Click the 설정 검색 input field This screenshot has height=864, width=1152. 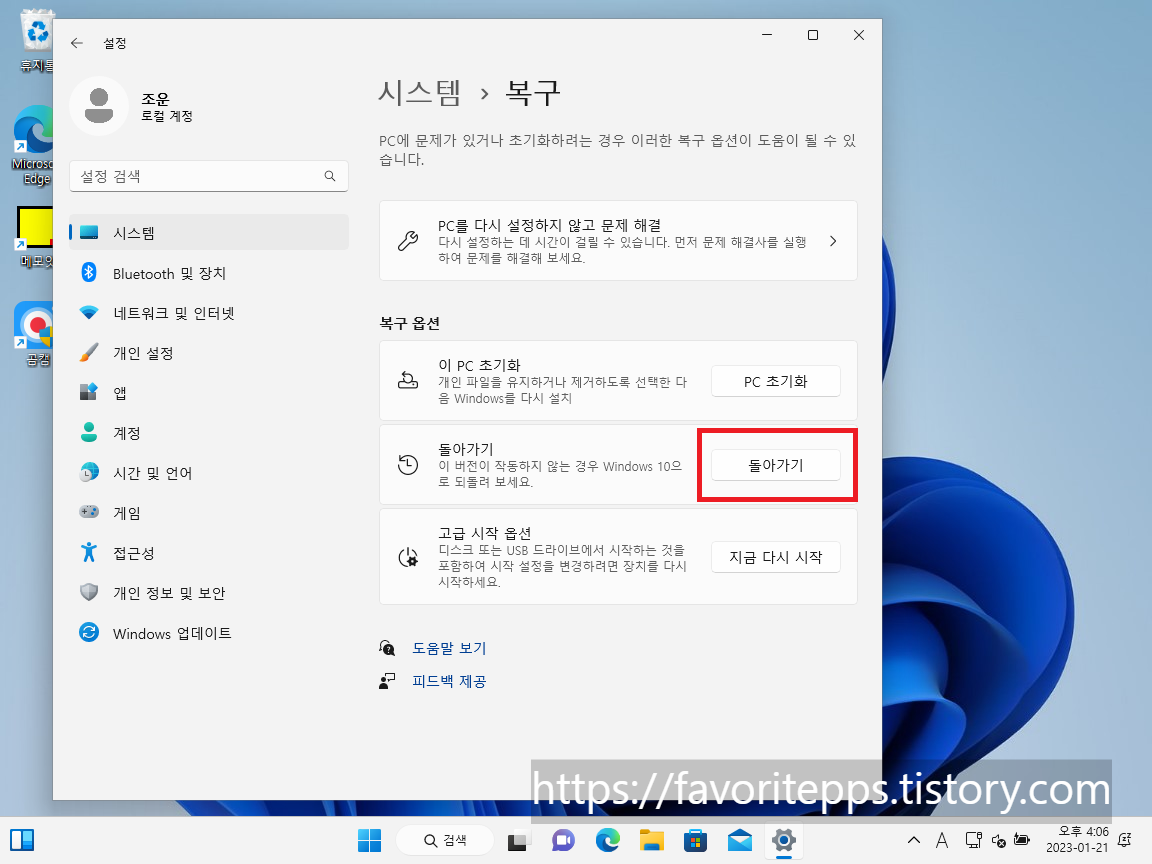coord(209,176)
